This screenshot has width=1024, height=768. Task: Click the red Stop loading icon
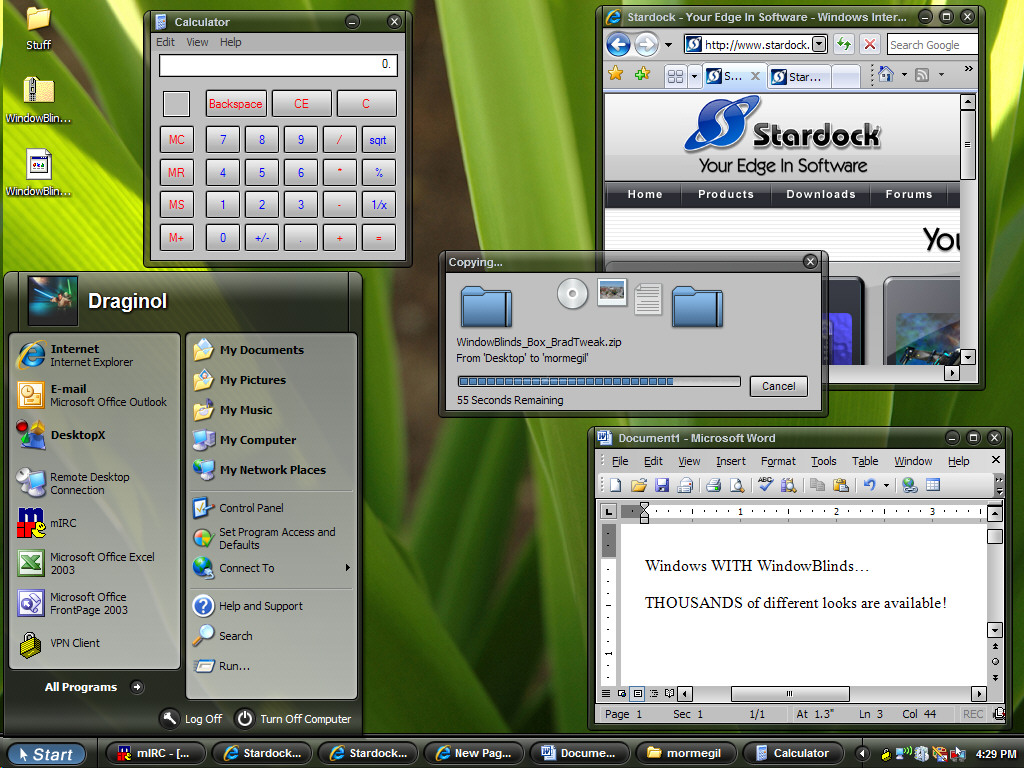coord(870,44)
